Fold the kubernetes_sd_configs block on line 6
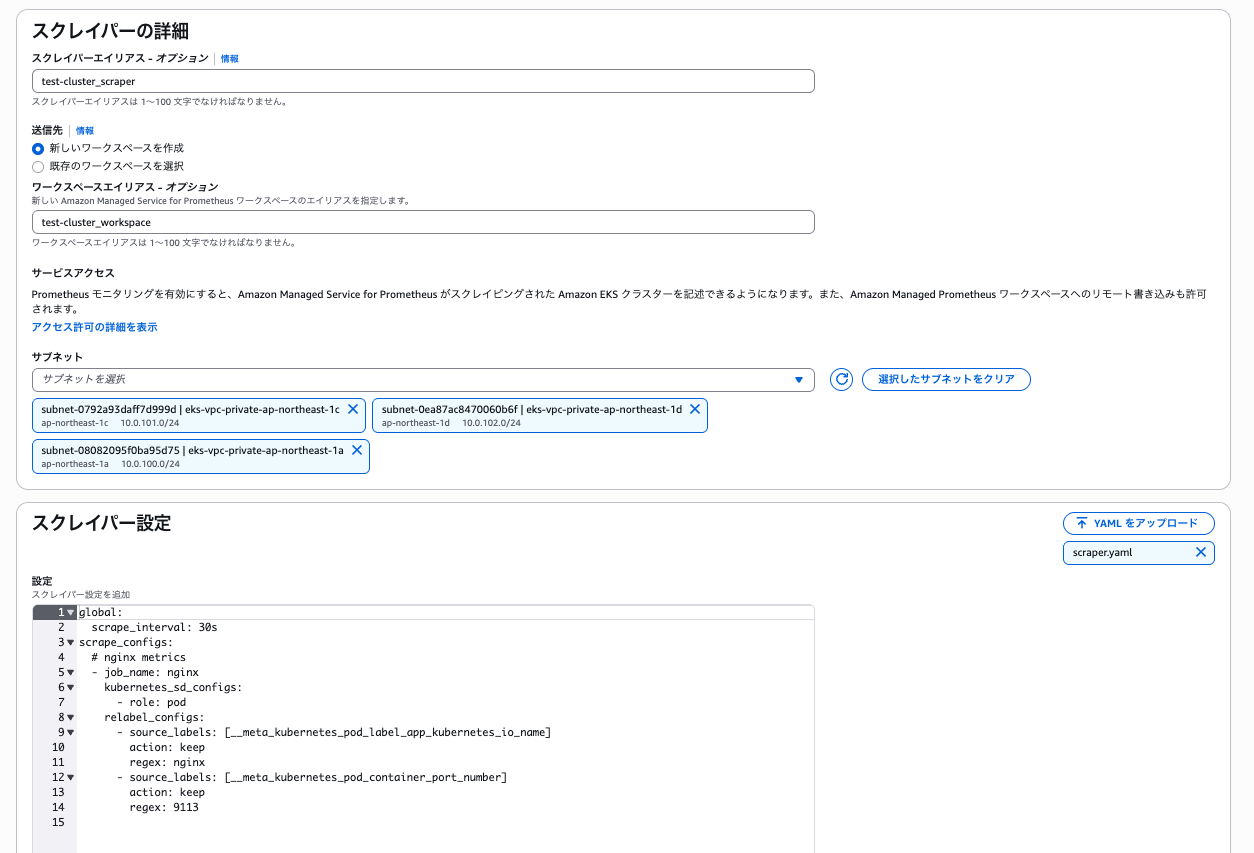1254x853 pixels. [71, 687]
